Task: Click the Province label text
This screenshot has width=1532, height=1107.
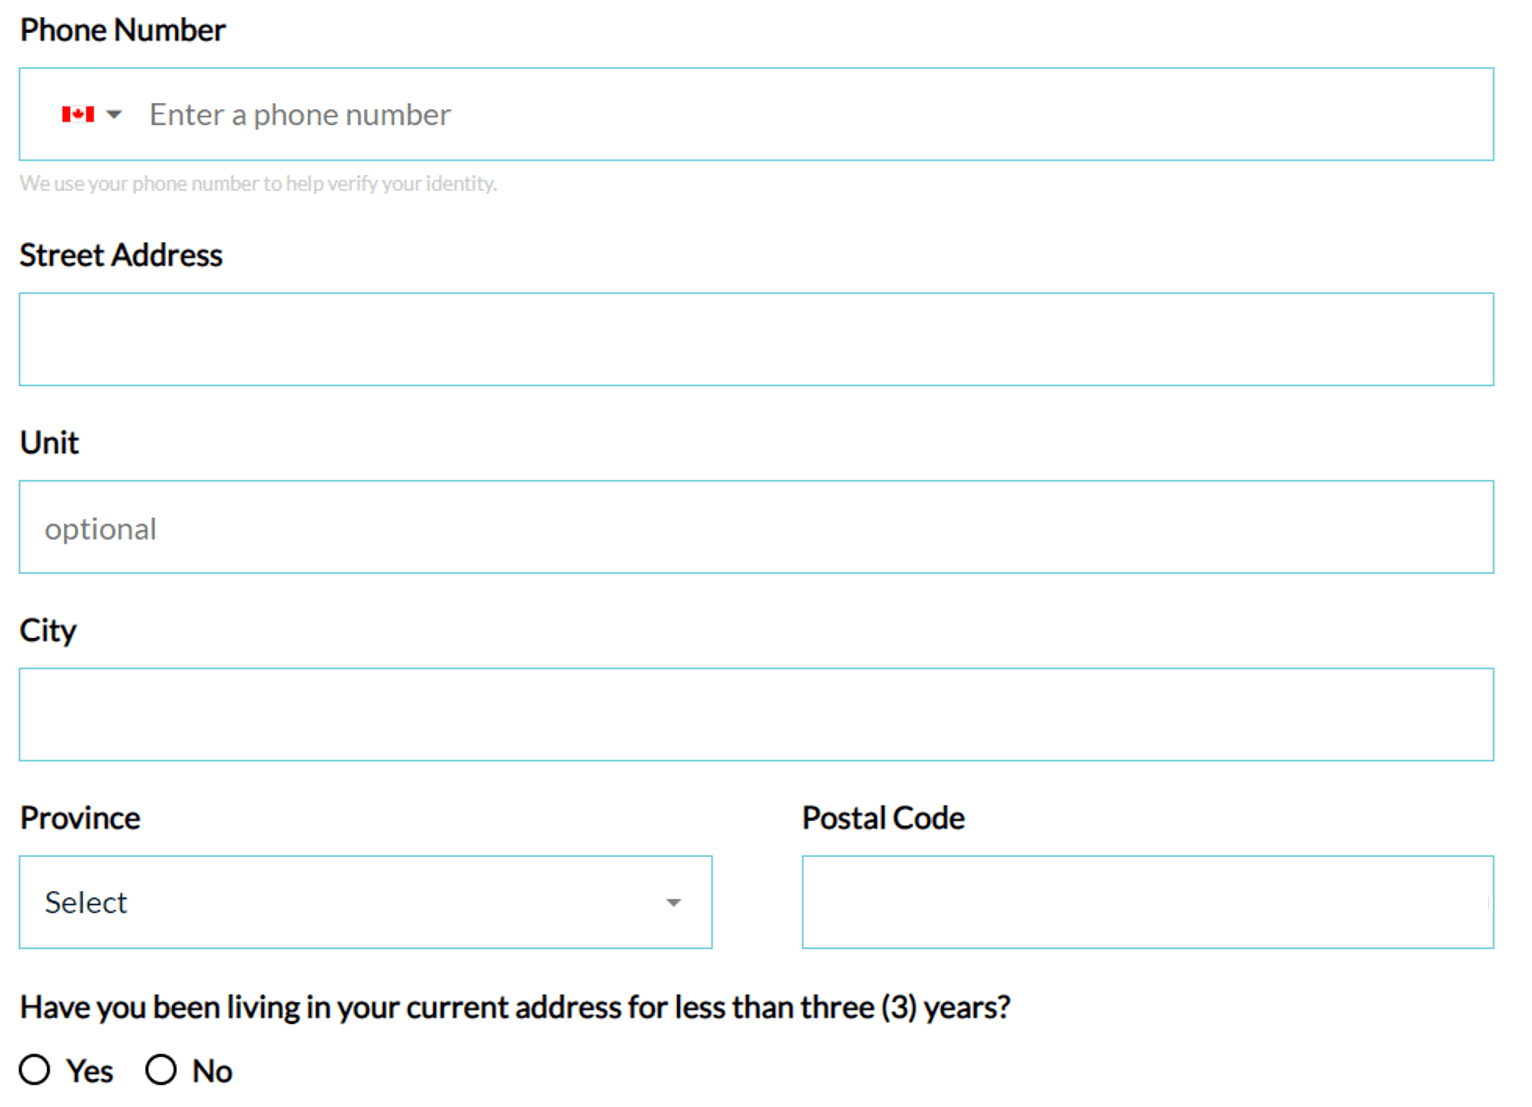Action: pos(80,818)
